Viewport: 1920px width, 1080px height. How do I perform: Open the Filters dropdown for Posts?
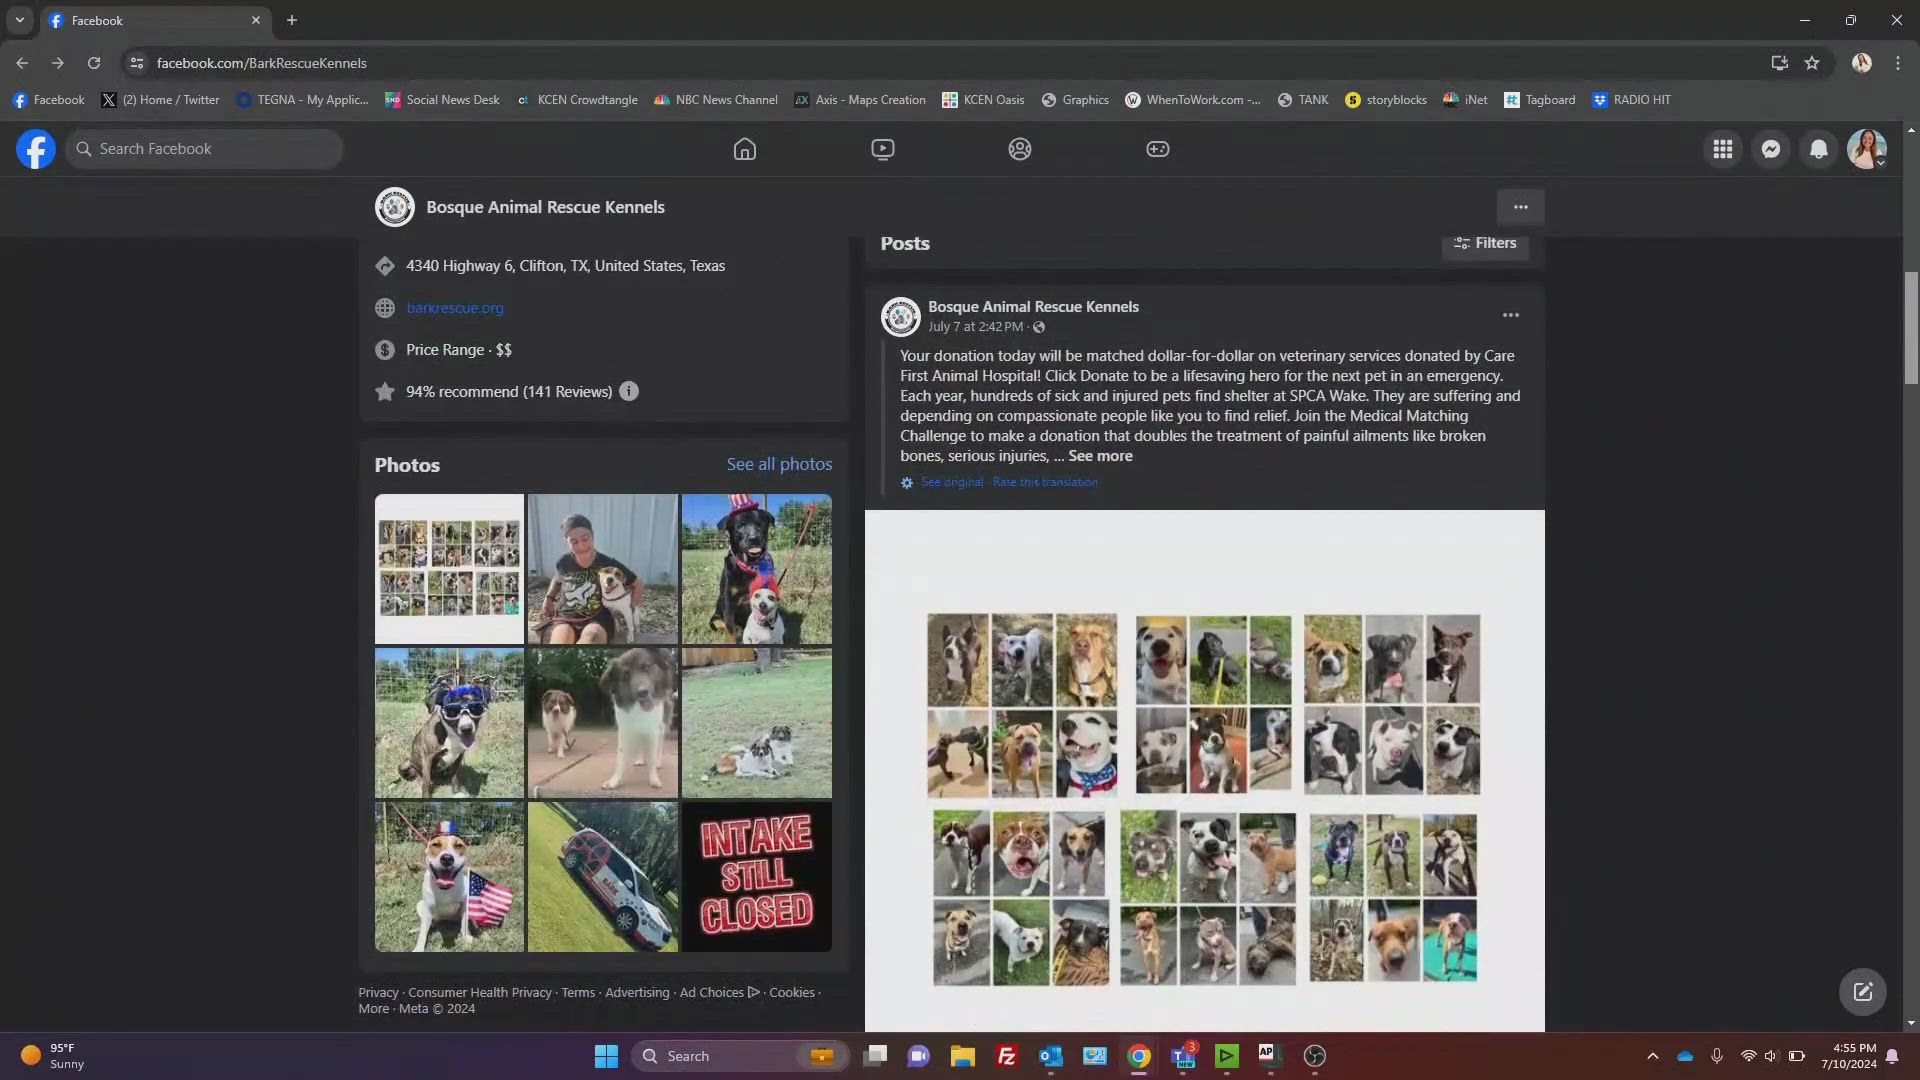click(x=1484, y=243)
